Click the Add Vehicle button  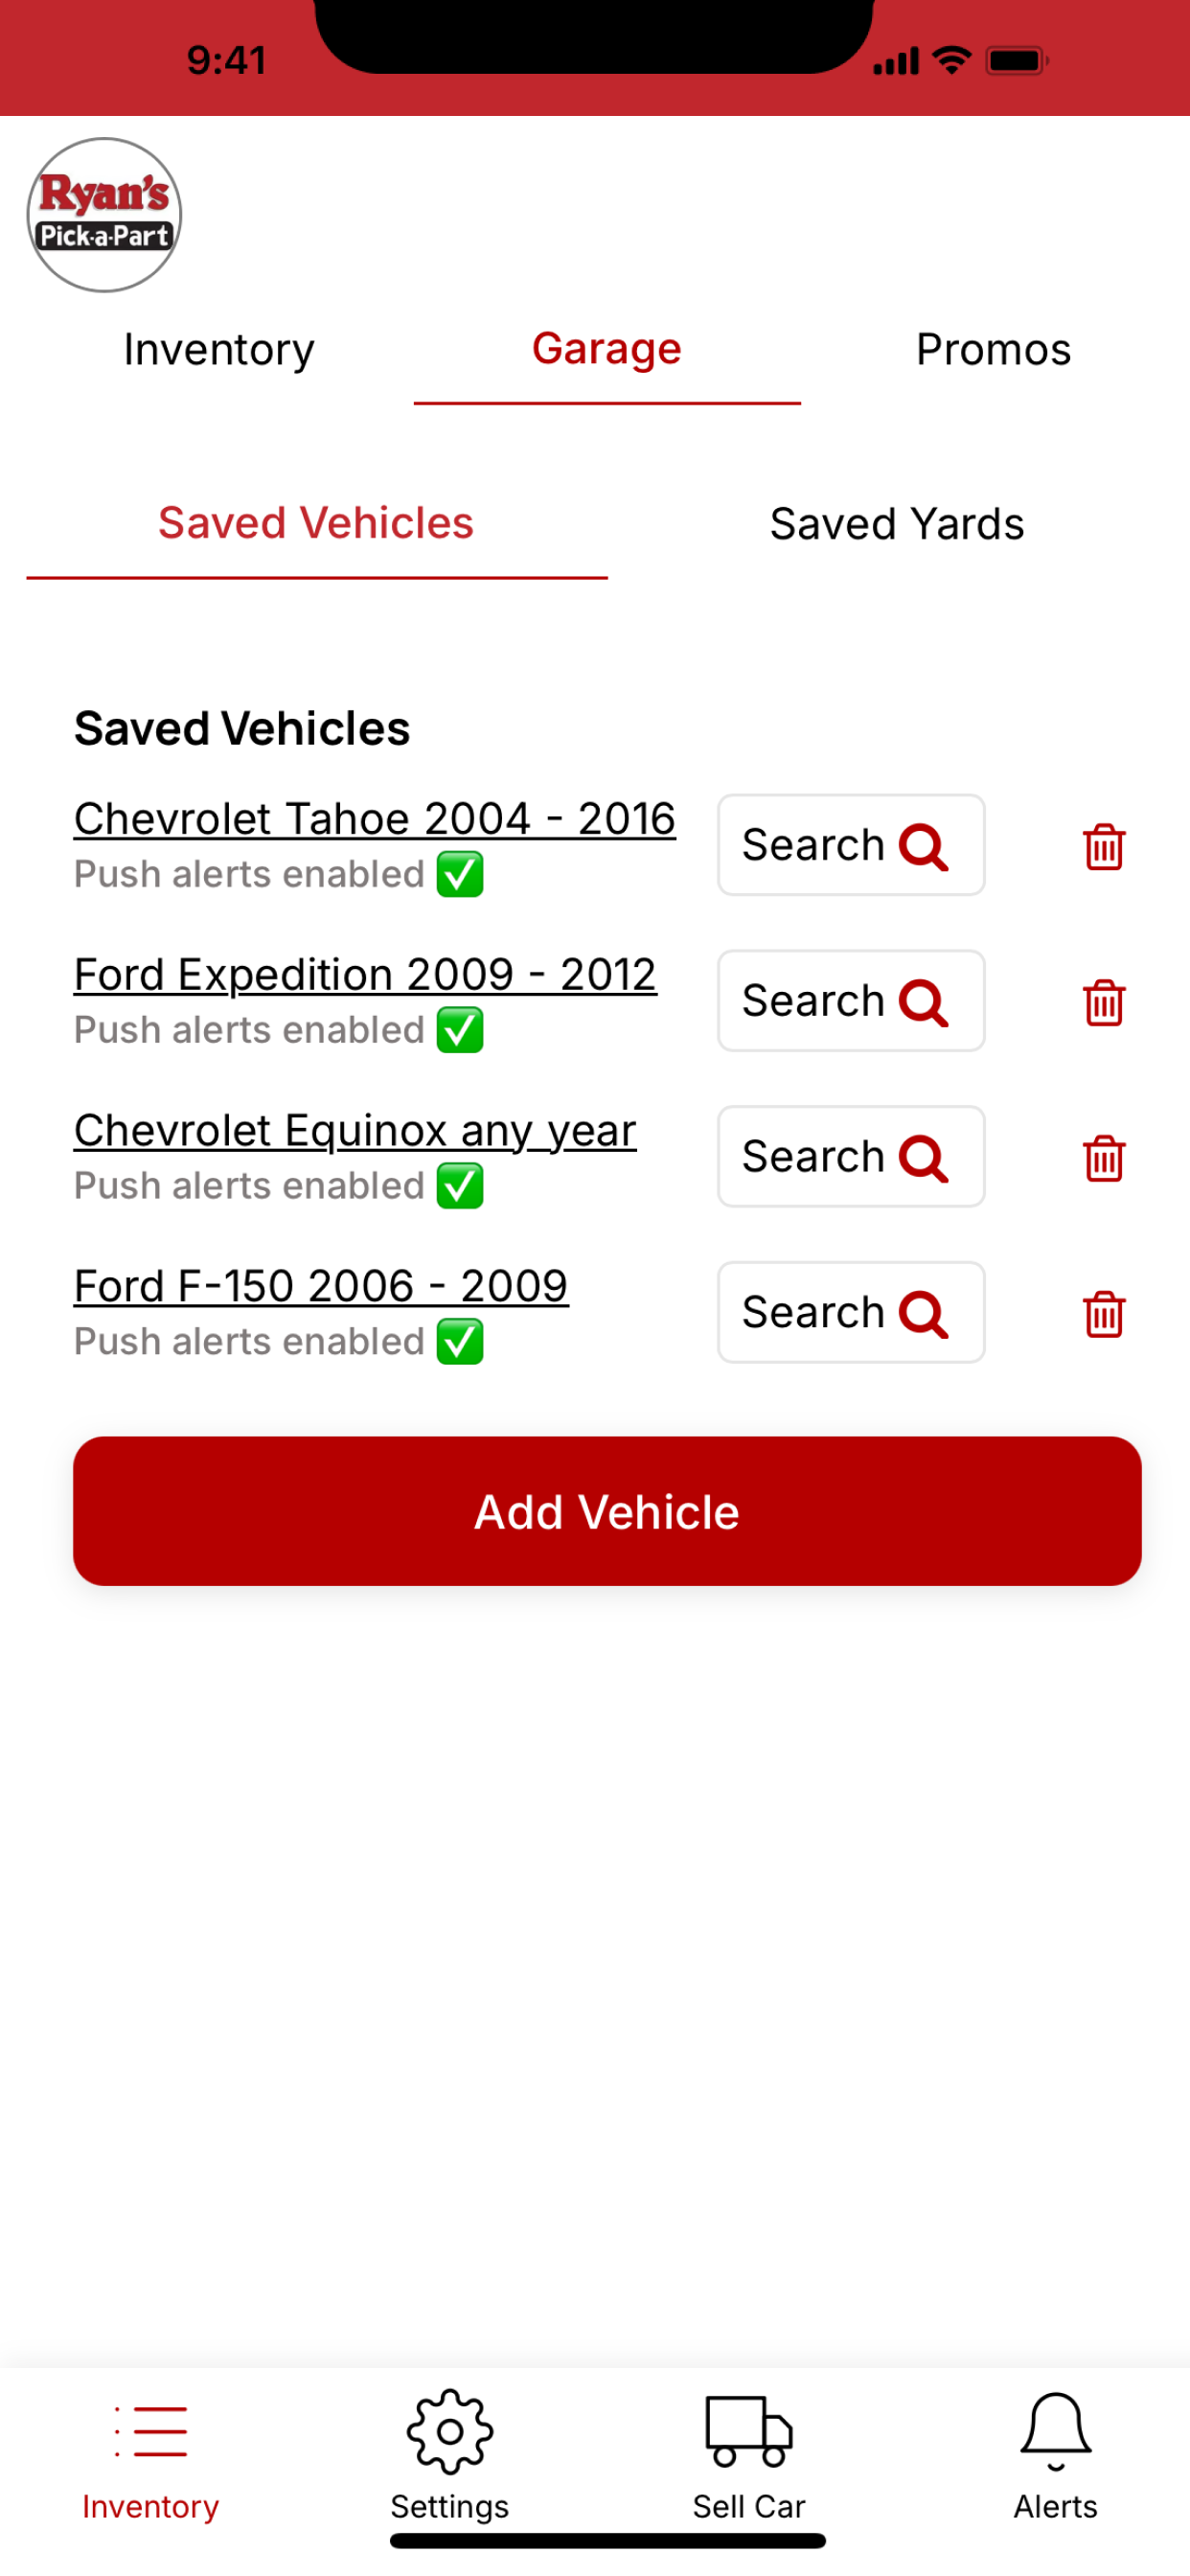pos(607,1511)
